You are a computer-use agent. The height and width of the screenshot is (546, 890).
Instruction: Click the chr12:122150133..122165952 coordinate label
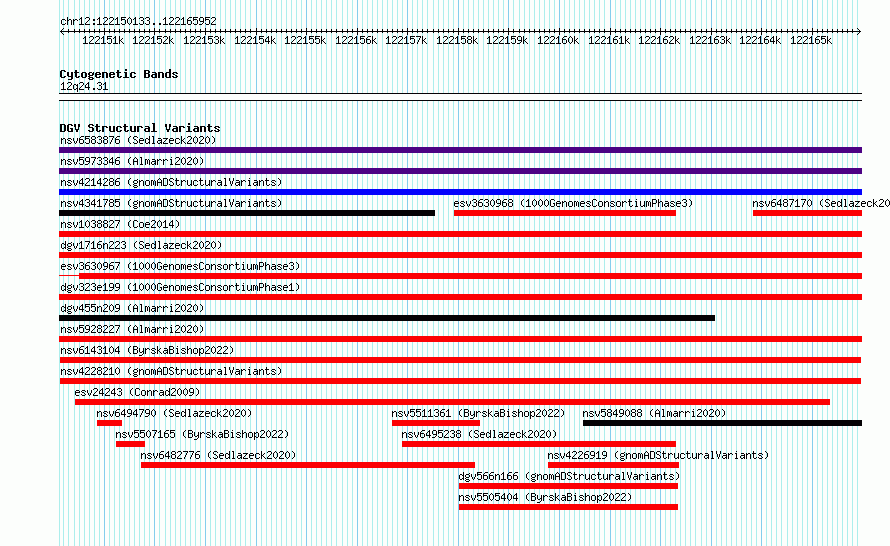coord(138,21)
